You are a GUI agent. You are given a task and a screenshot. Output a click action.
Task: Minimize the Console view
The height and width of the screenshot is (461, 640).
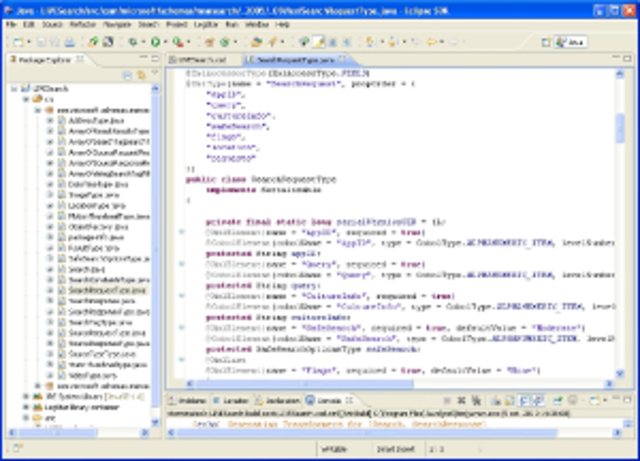(x=618, y=399)
